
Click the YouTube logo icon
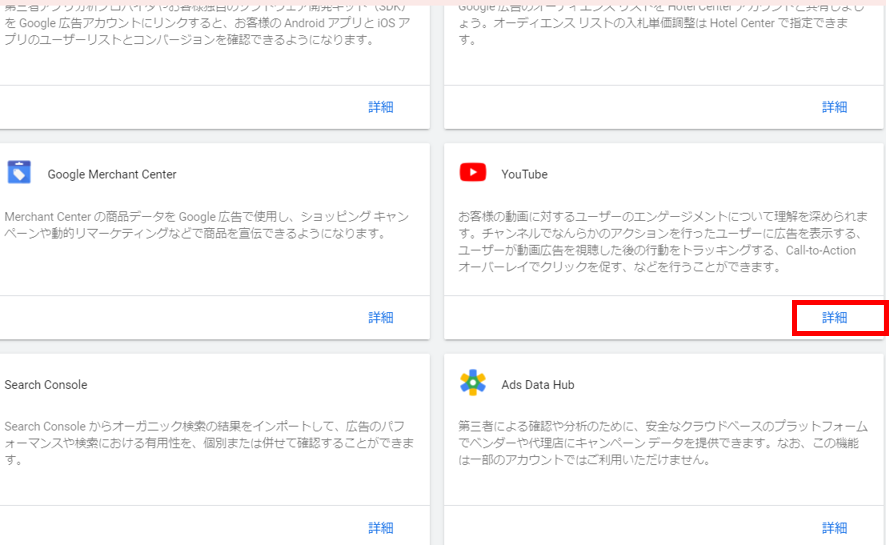[x=473, y=172]
